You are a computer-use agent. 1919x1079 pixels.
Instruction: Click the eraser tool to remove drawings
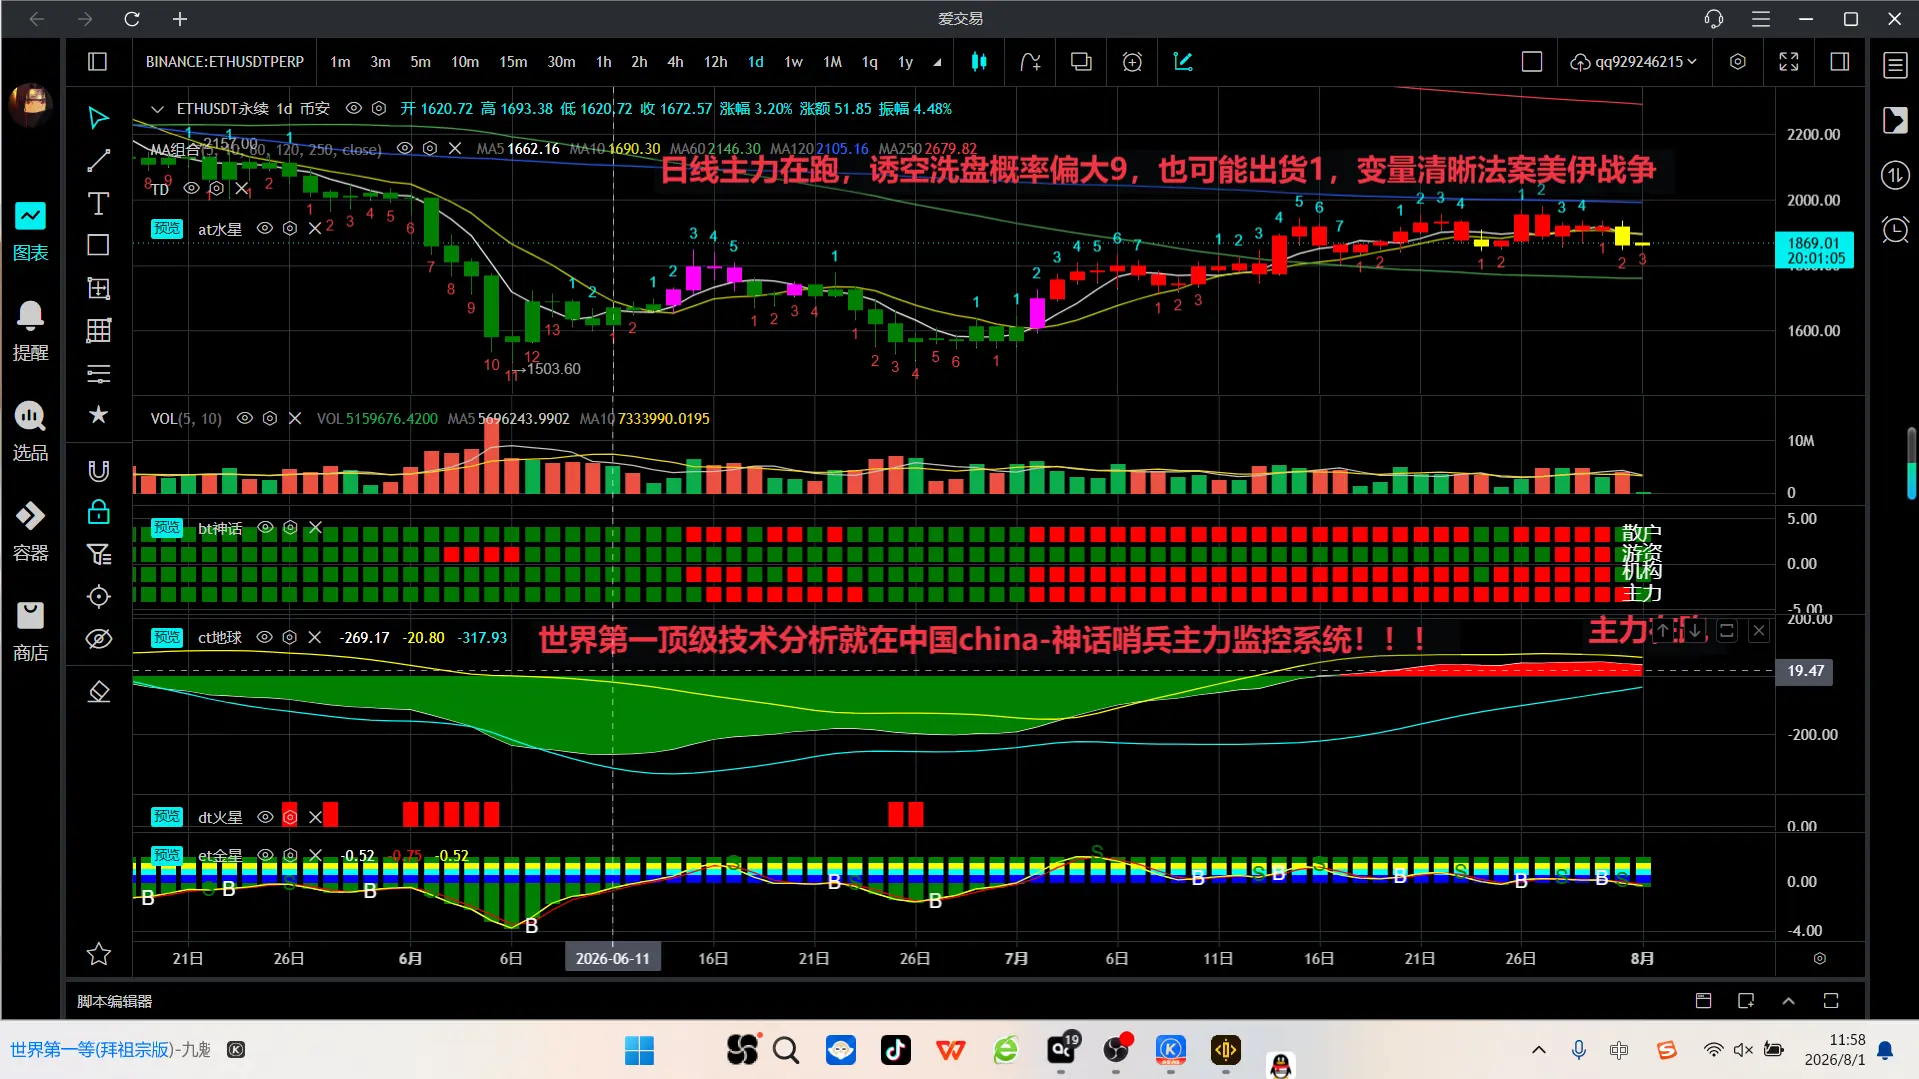click(98, 692)
